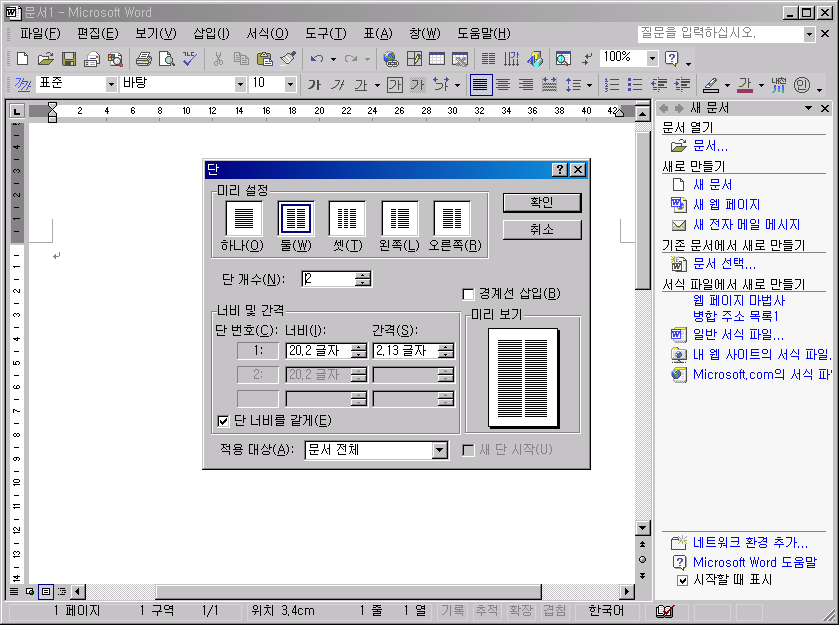
Task: Click the Save icon in the toolbar
Action: 69,59
